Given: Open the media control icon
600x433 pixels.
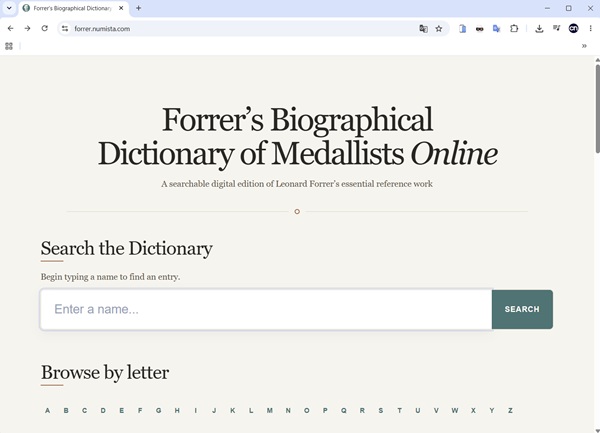Looking at the screenshot, I should click(x=556, y=28).
